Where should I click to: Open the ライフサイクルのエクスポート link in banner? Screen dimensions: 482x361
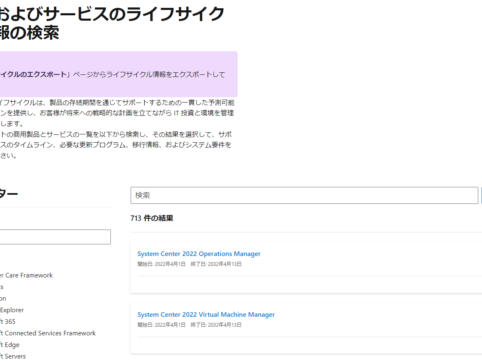point(33,74)
